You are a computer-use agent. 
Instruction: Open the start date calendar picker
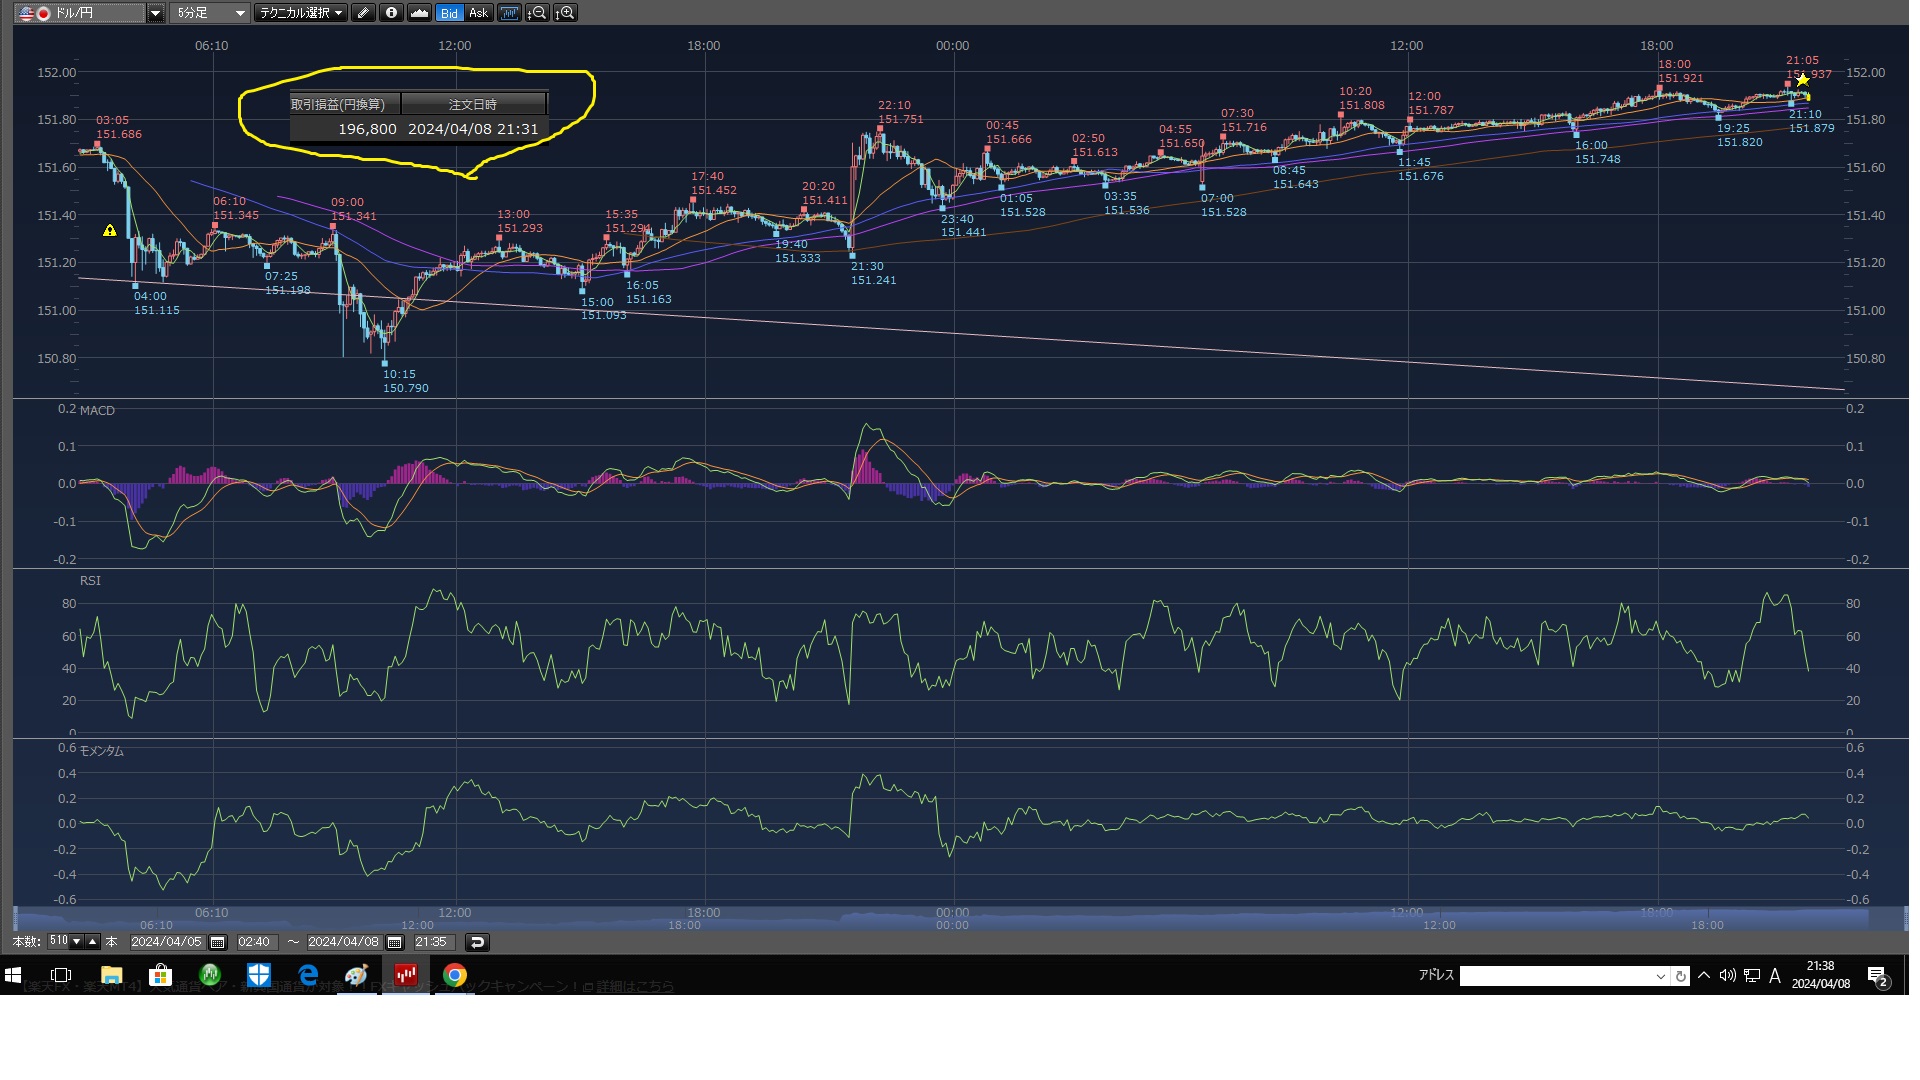217,942
